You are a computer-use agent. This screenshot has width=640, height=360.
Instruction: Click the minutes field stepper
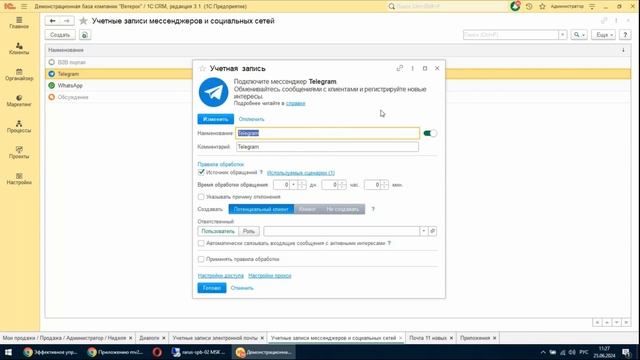click(x=384, y=185)
